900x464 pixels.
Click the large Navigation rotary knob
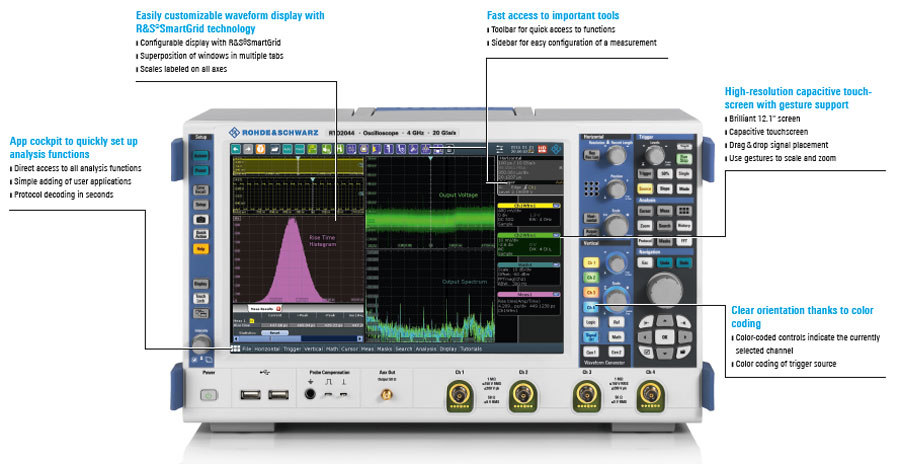(664, 289)
